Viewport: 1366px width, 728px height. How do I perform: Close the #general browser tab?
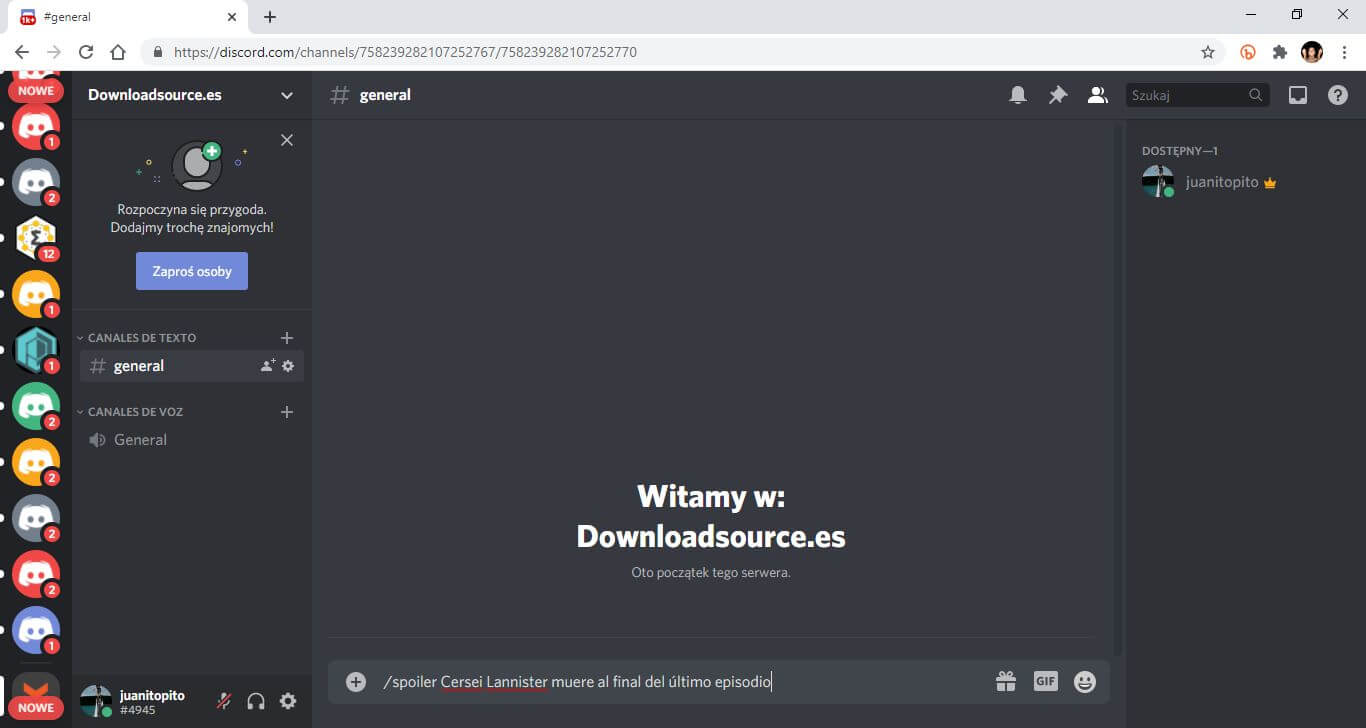click(x=231, y=17)
